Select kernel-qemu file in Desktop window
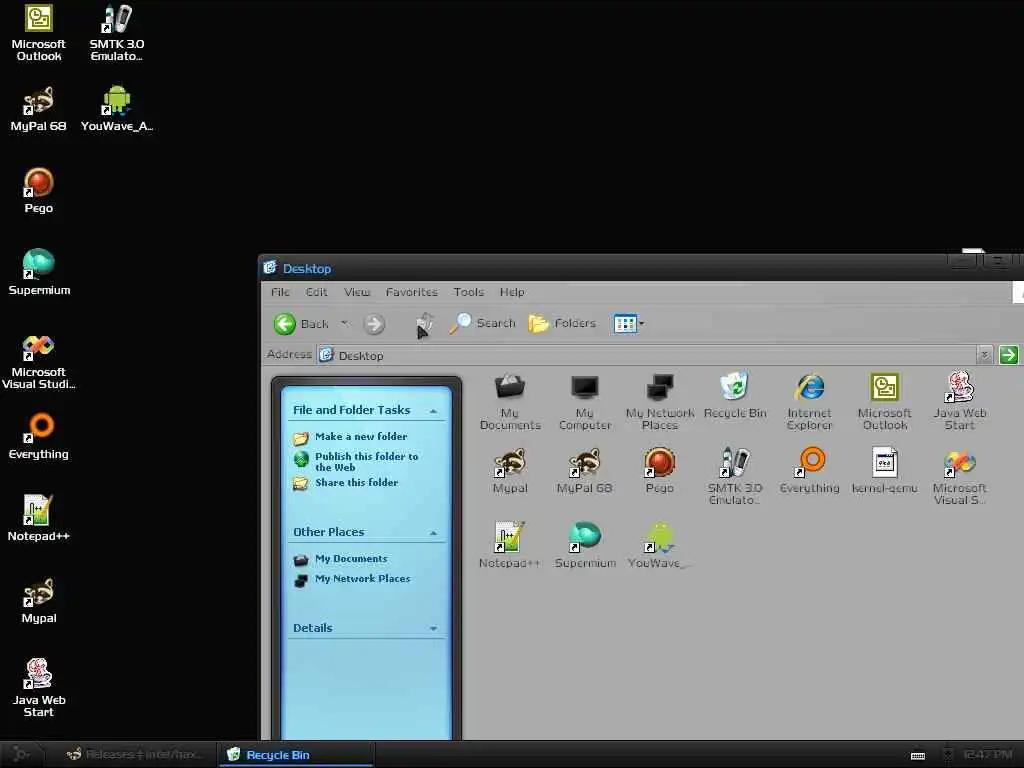The image size is (1024, 768). (x=885, y=471)
